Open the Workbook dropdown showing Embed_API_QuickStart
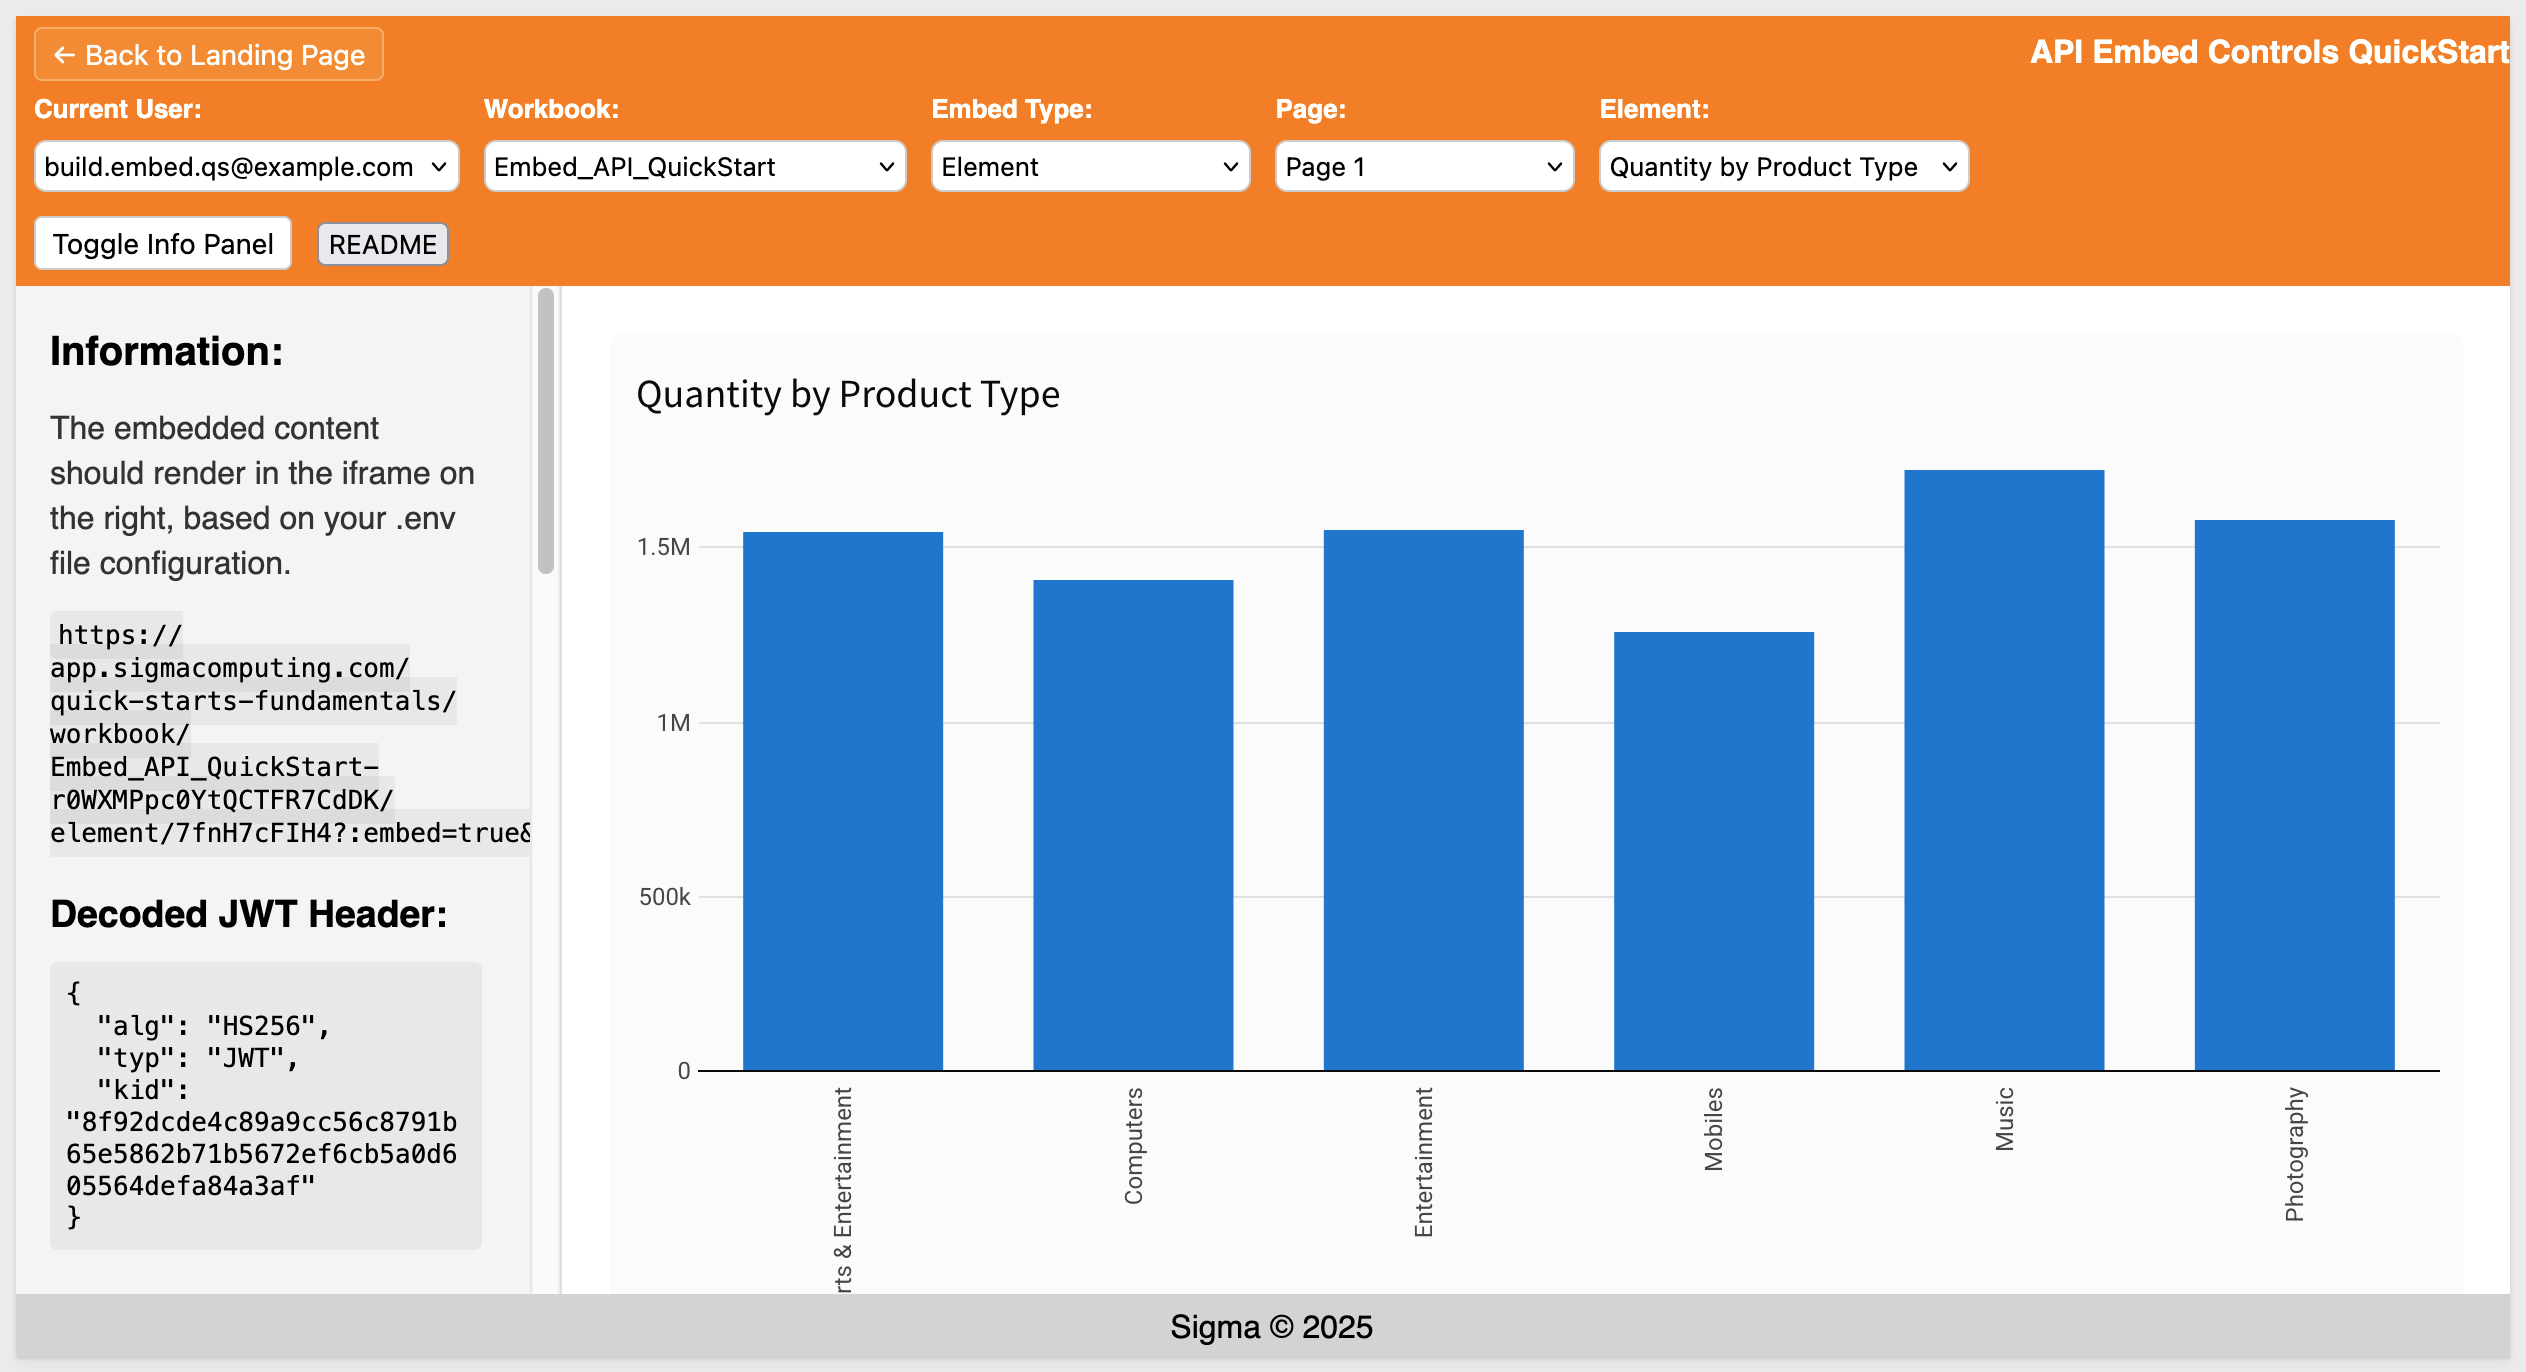 (x=694, y=167)
